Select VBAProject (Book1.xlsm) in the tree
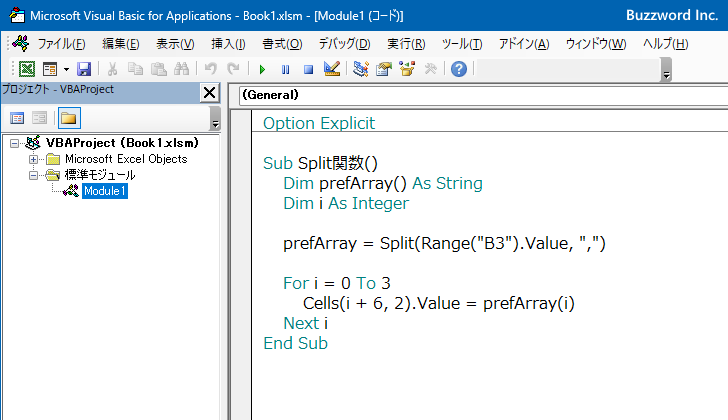The image size is (728, 420). point(122,143)
